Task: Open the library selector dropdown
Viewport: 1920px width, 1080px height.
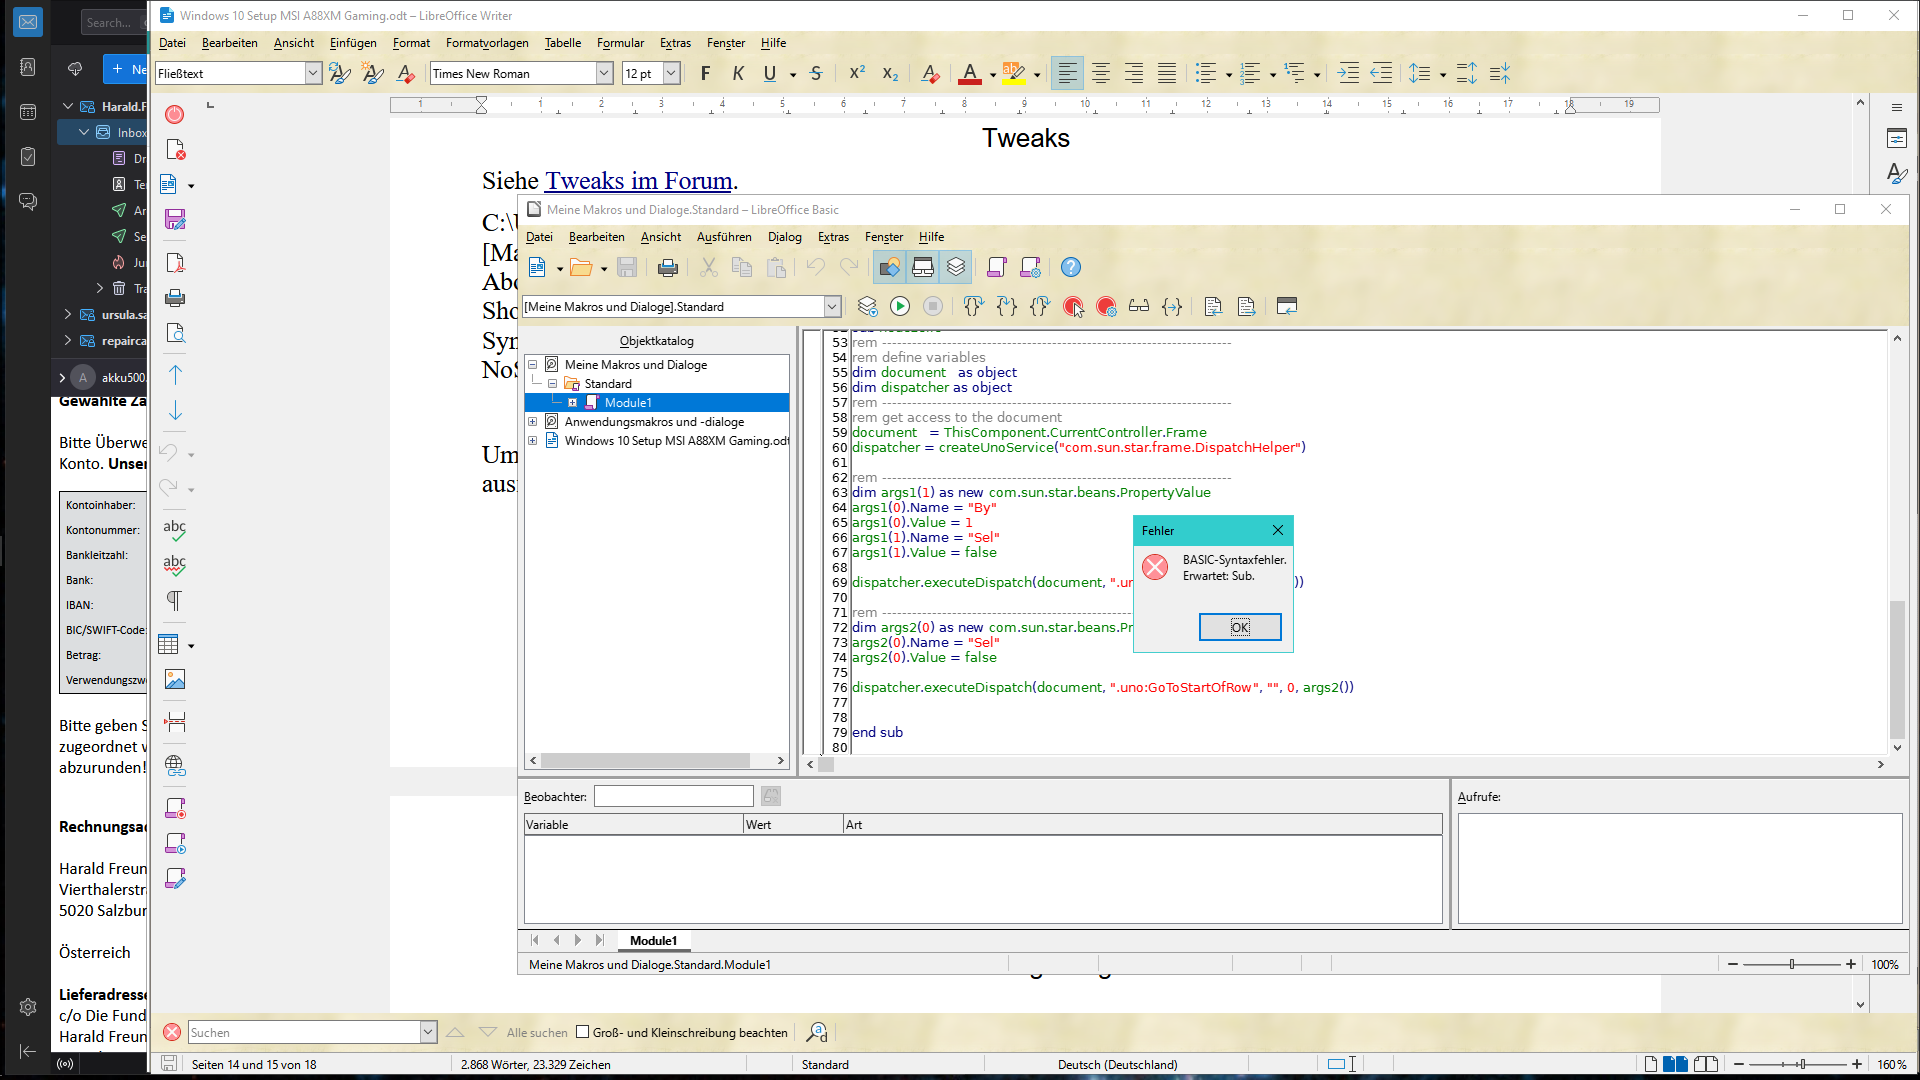Action: pyautogui.click(x=832, y=307)
